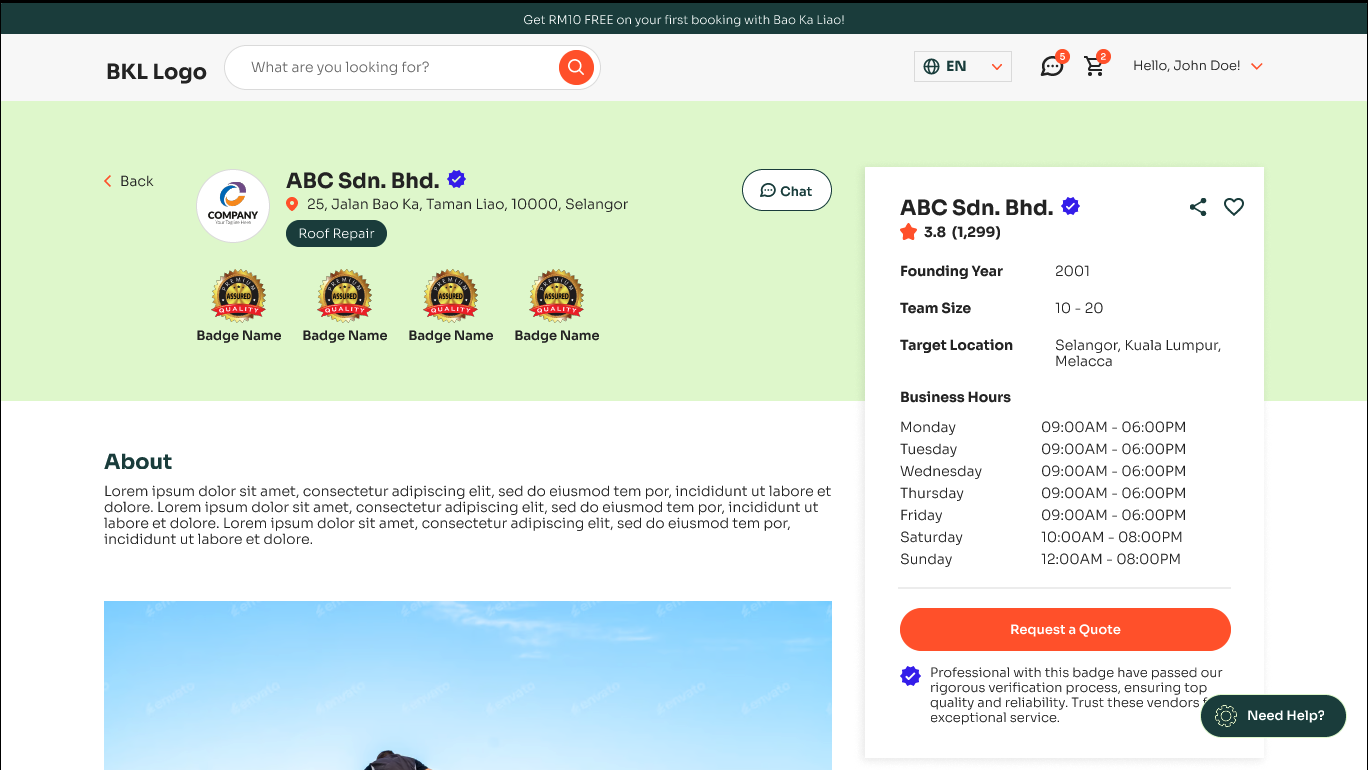The width and height of the screenshot is (1368, 770).
Task: Open the chat messages icon in header
Action: click(1051, 67)
